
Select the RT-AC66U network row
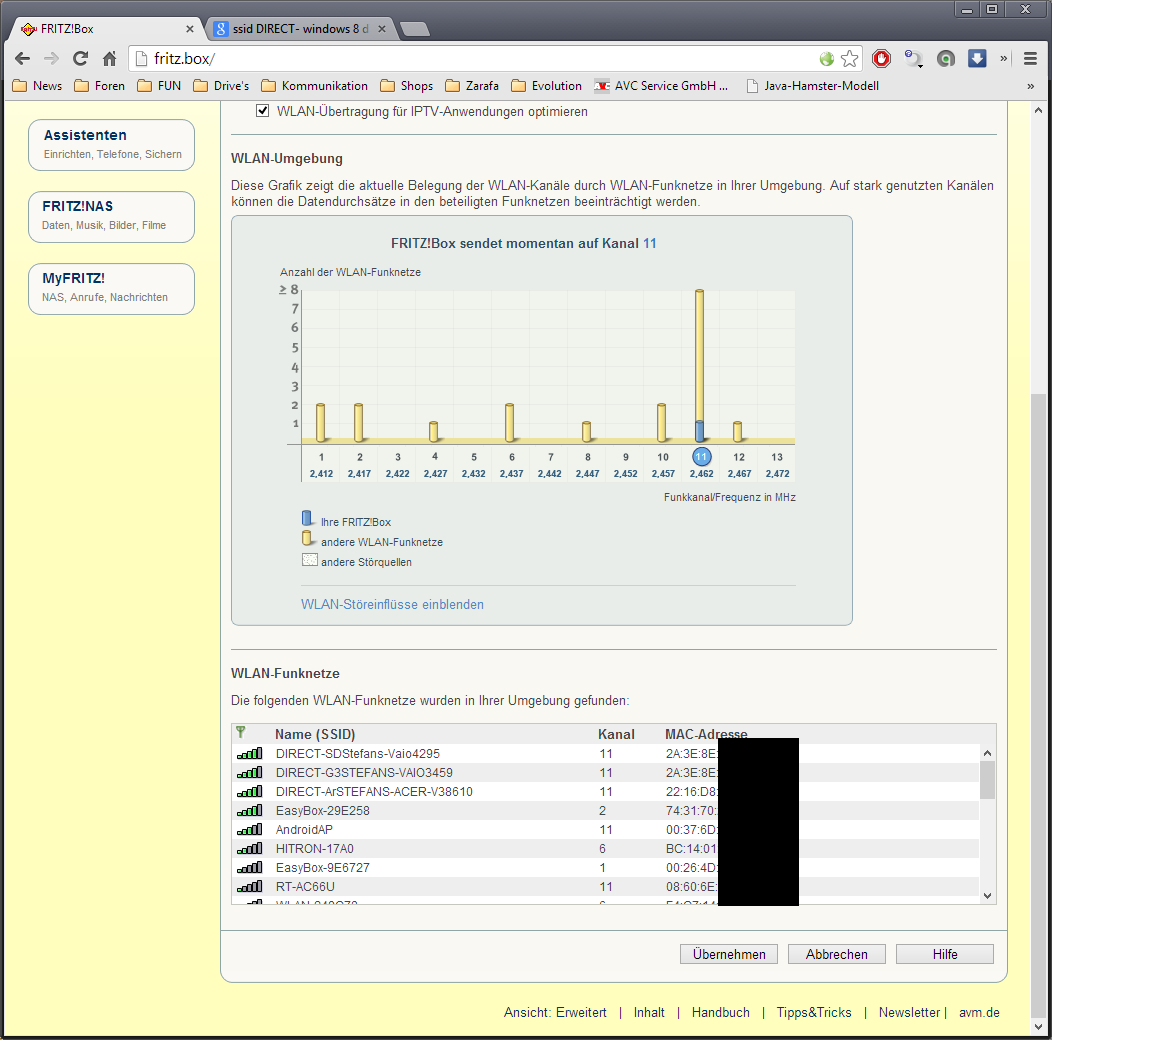(606, 887)
